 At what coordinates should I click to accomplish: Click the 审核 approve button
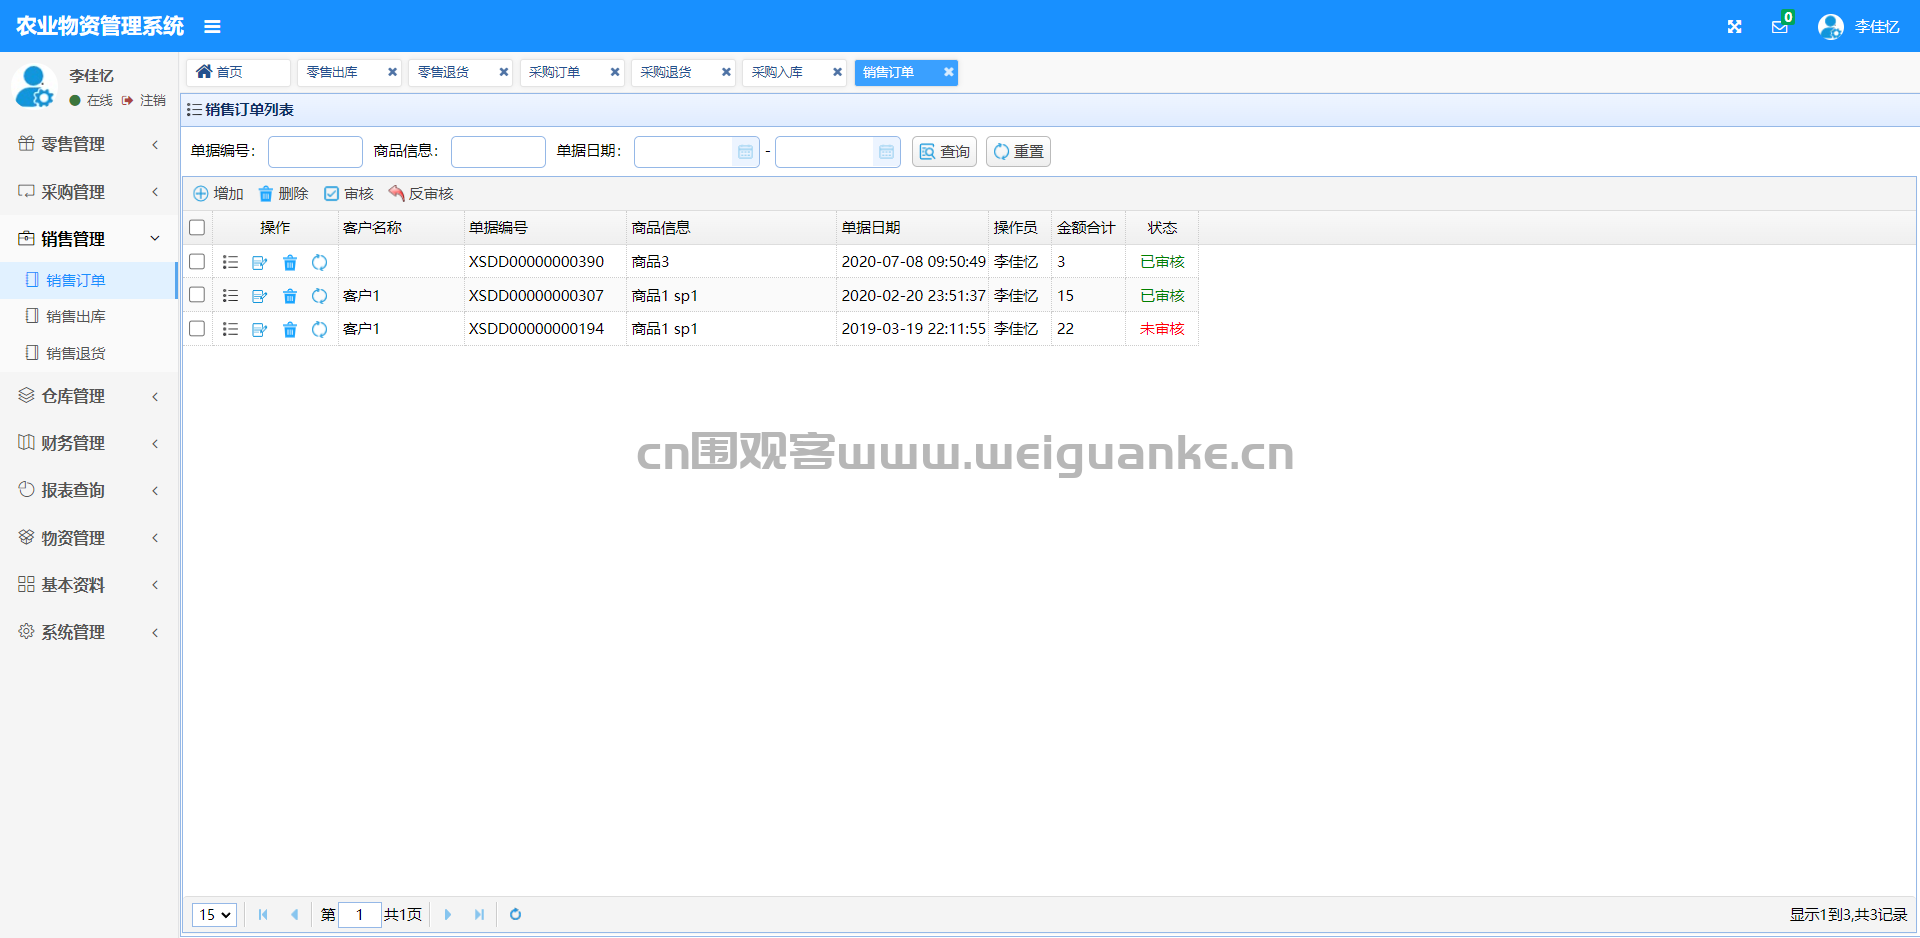349,194
